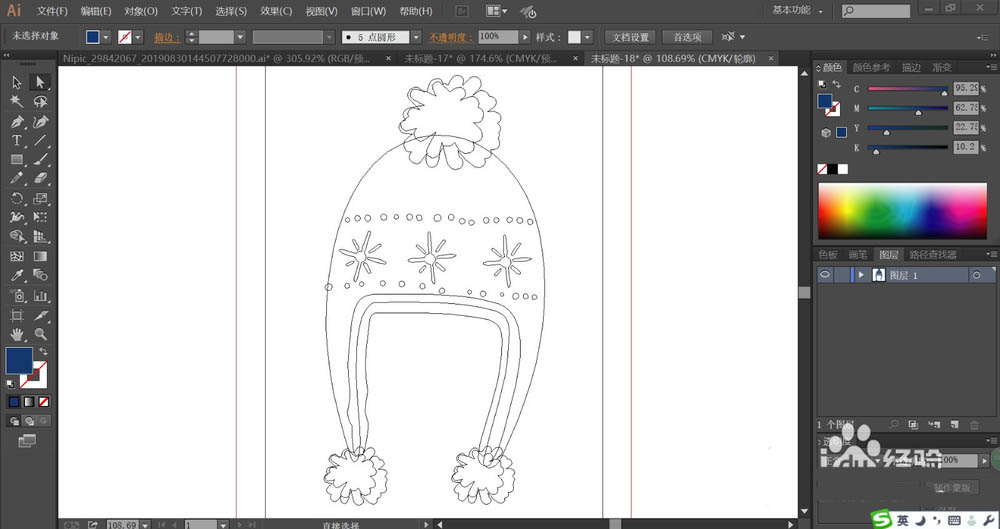1000x529 pixels.
Task: Select the Line Segment tool
Action: click(40, 140)
